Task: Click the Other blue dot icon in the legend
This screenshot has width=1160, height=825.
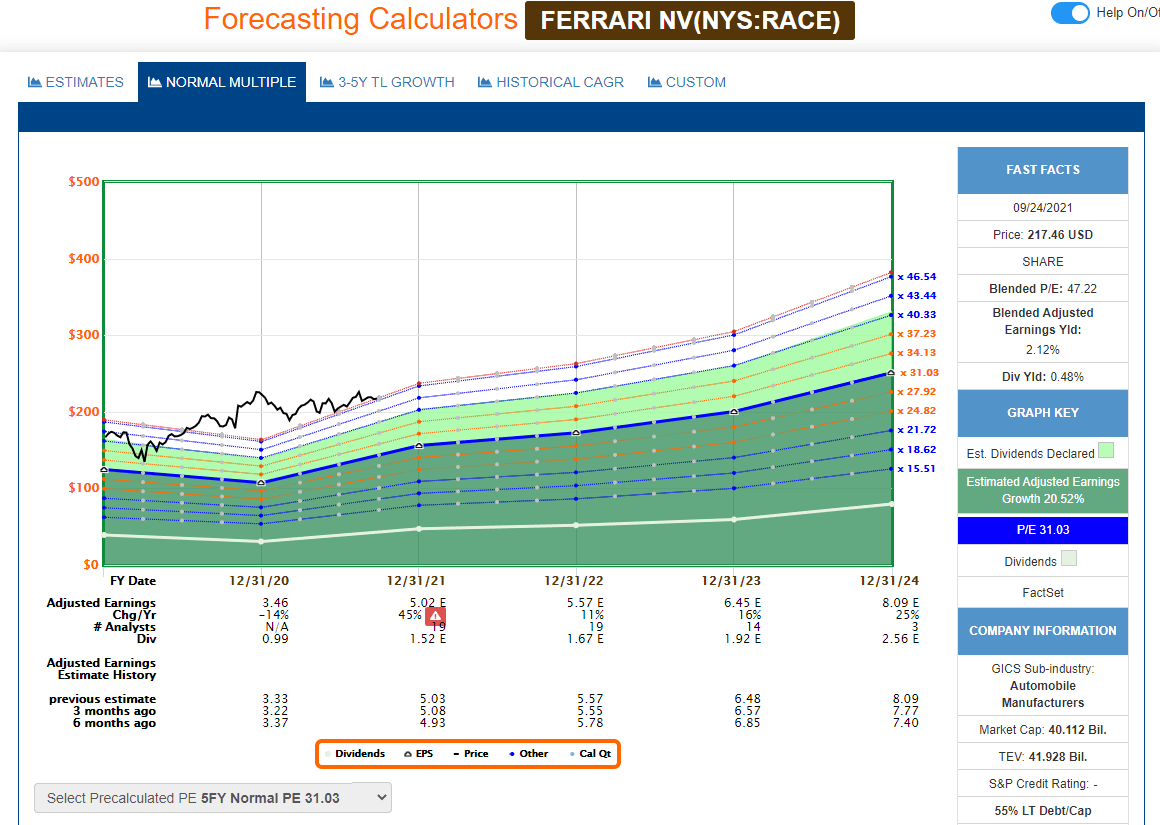Action: coord(512,754)
